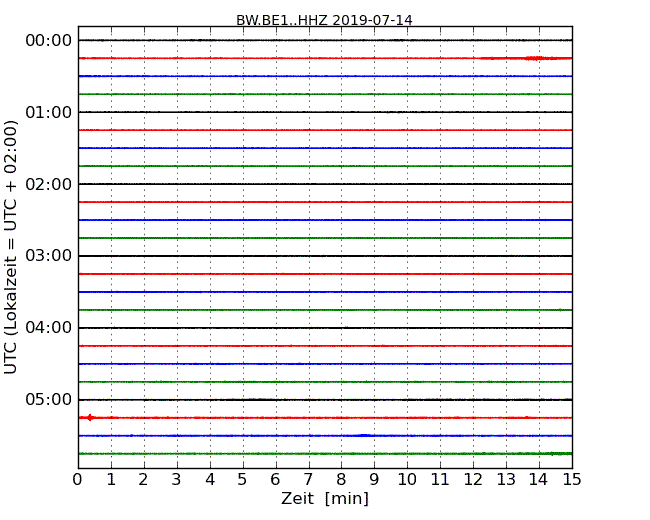Click x-axis tick label 10
The width and height of the screenshot is (650, 520).
click(x=407, y=480)
